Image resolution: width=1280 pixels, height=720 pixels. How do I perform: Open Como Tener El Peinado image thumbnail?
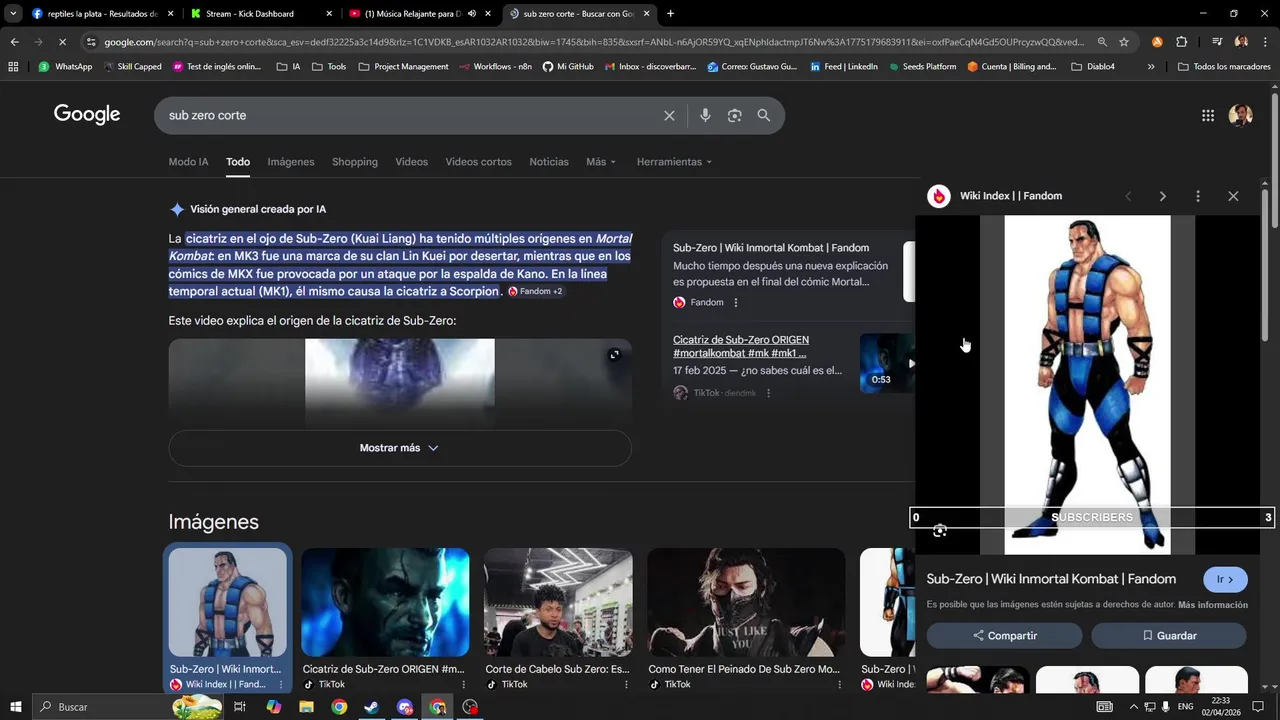tap(746, 602)
